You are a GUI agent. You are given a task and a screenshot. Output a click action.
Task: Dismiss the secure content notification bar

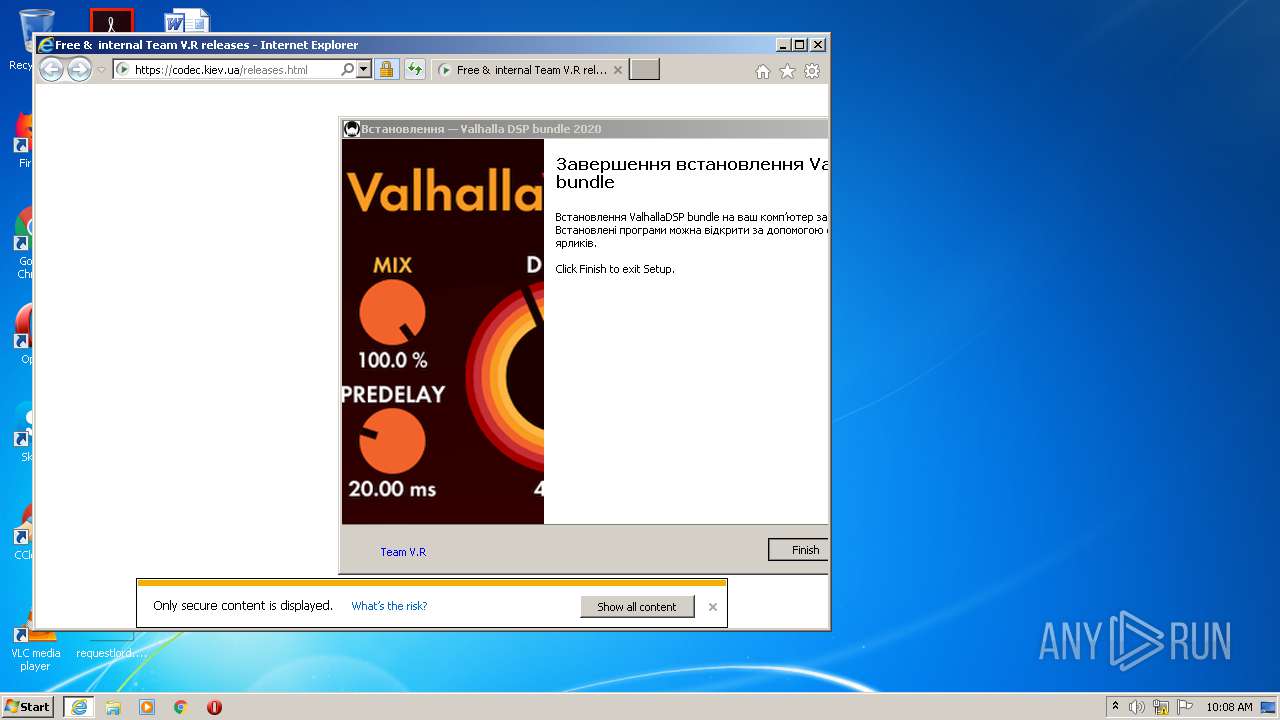click(713, 607)
